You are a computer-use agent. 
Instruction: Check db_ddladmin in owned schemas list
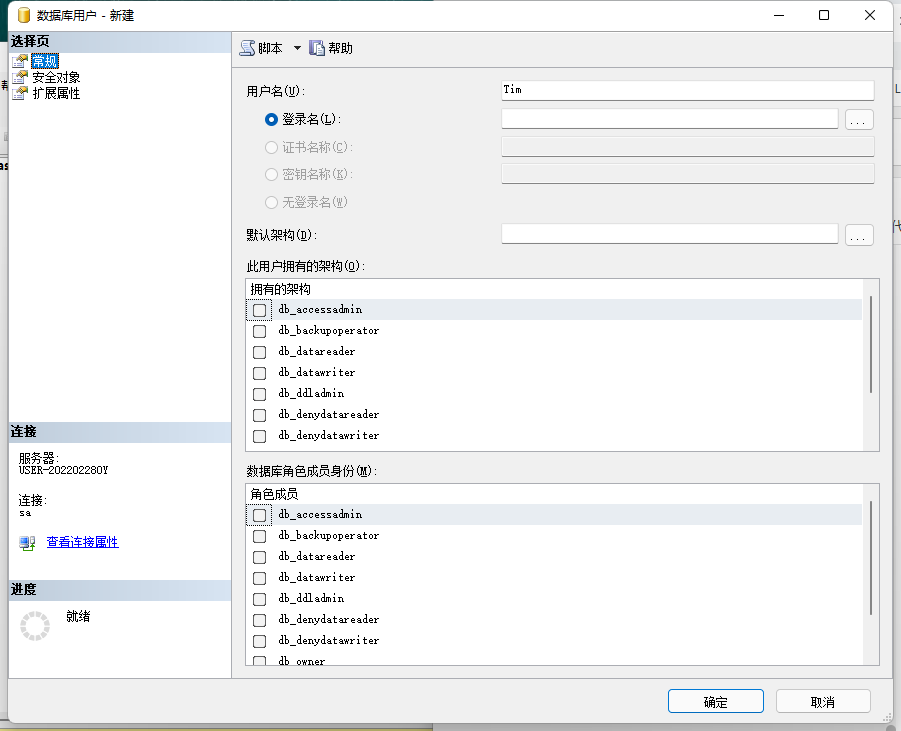260,394
